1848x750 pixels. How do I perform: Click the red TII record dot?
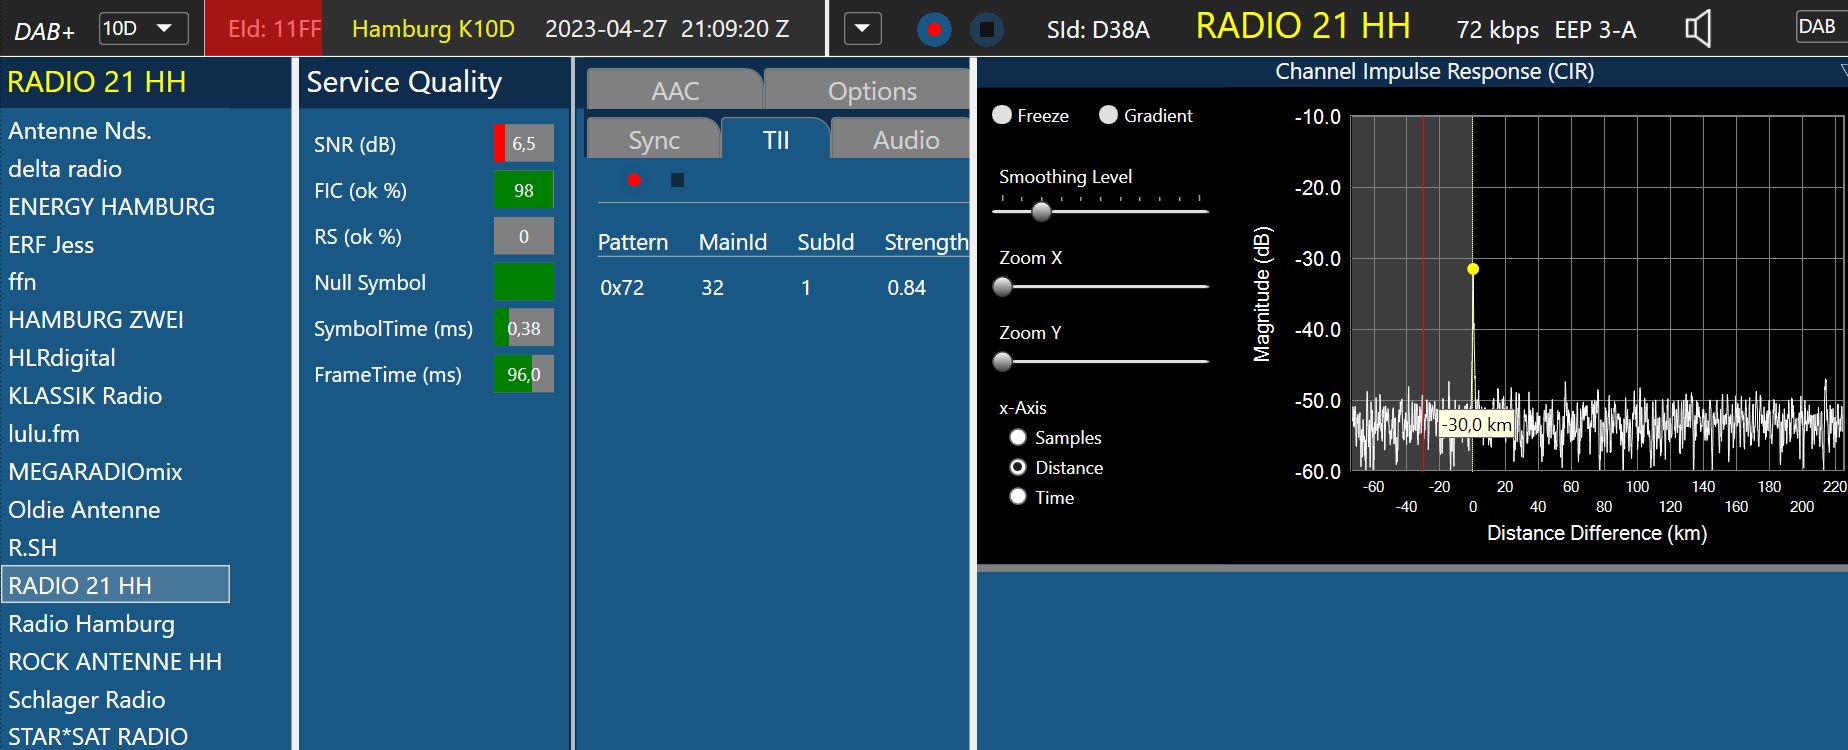634,180
